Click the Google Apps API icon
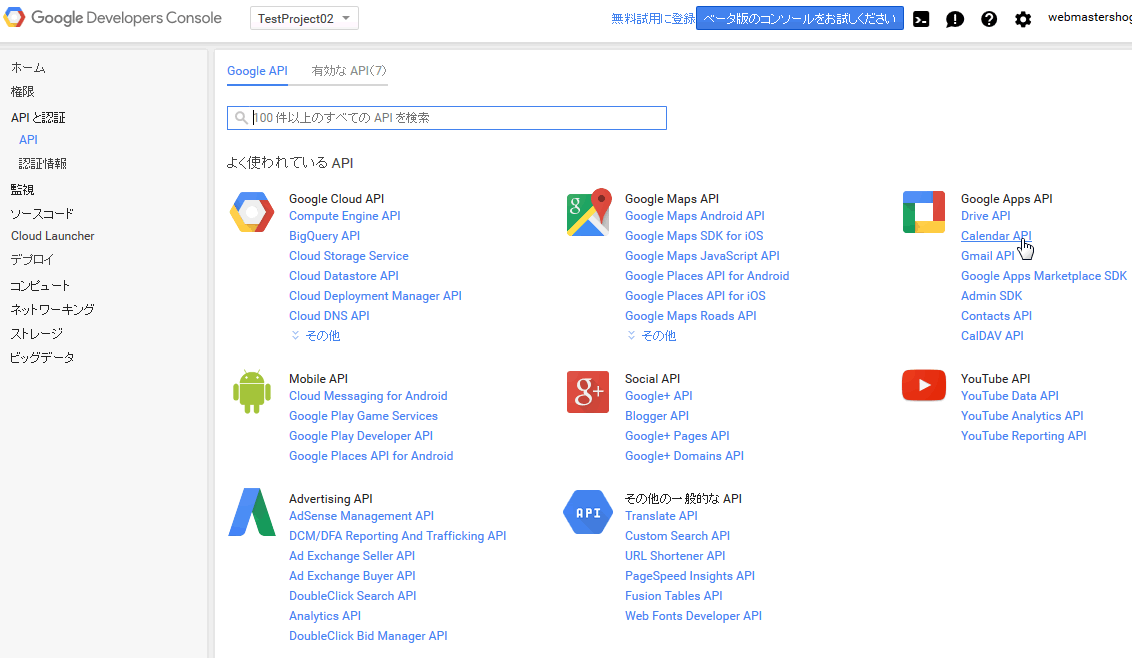1132x658 pixels. pyautogui.click(x=924, y=212)
